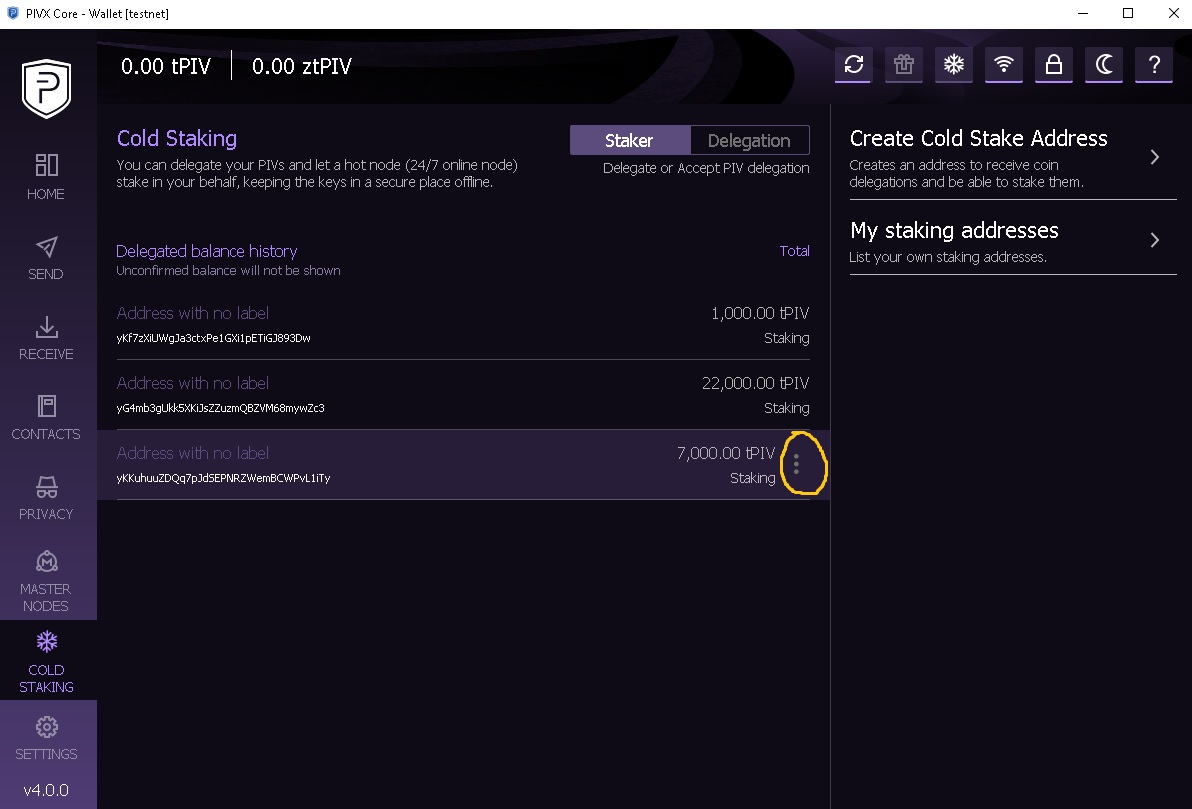The height and width of the screenshot is (809, 1192).
Task: Go to the SEND section
Action: 45,257
